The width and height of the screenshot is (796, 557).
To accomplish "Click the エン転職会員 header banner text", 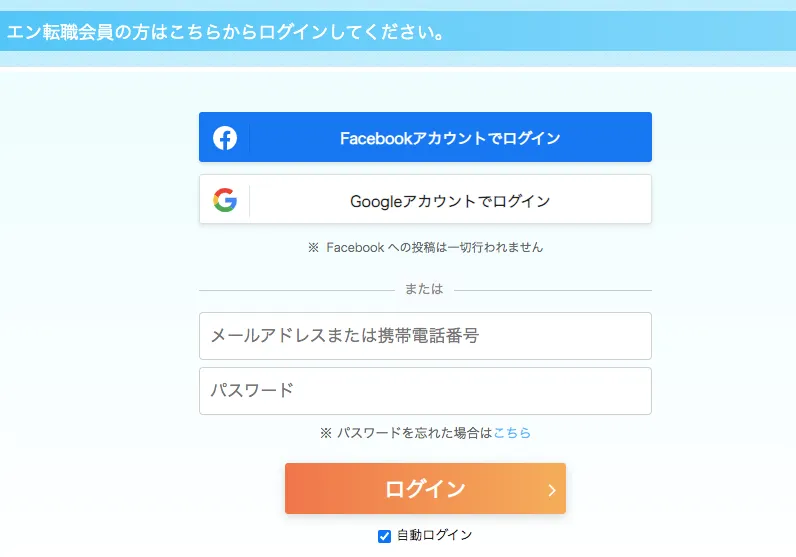I will pyautogui.click(x=226, y=31).
